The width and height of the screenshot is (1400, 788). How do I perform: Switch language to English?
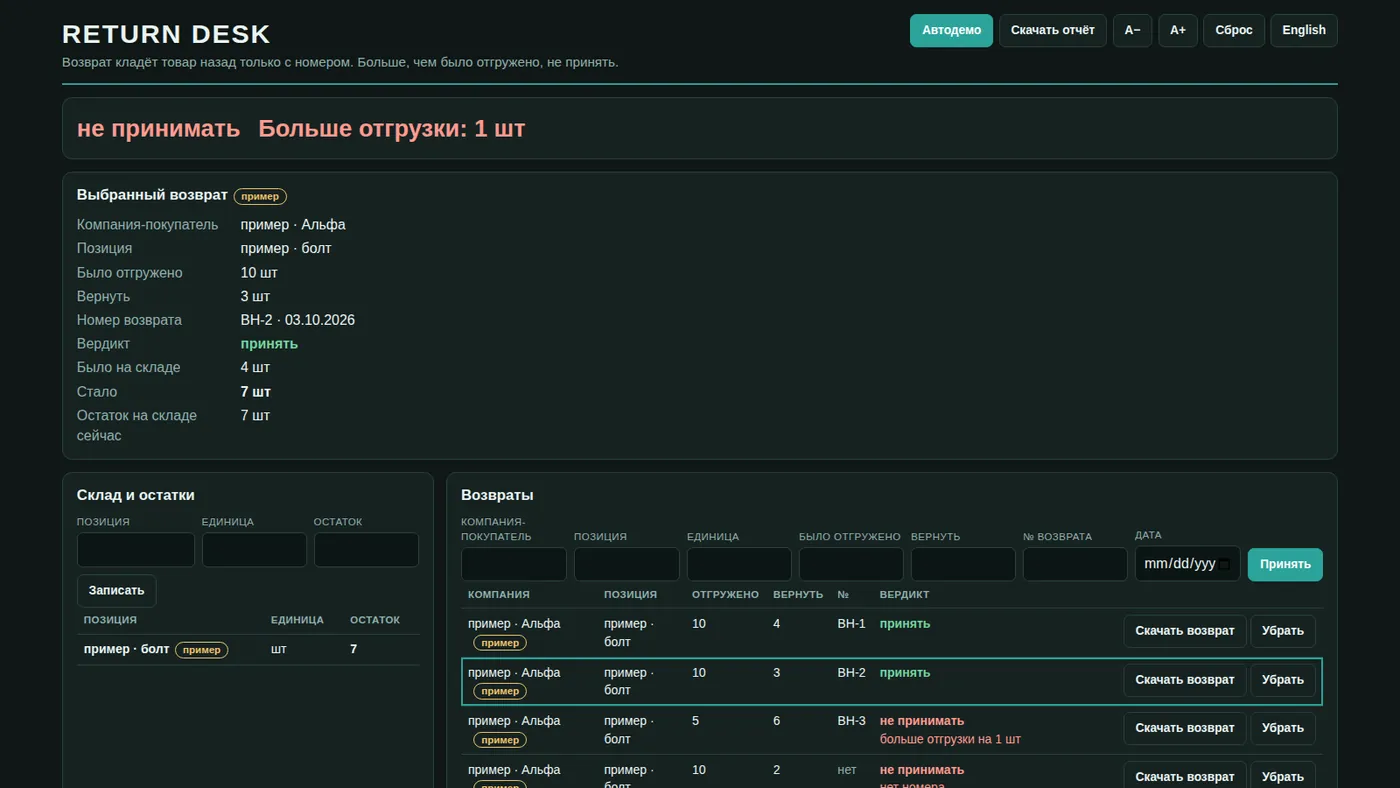pyautogui.click(x=1304, y=30)
